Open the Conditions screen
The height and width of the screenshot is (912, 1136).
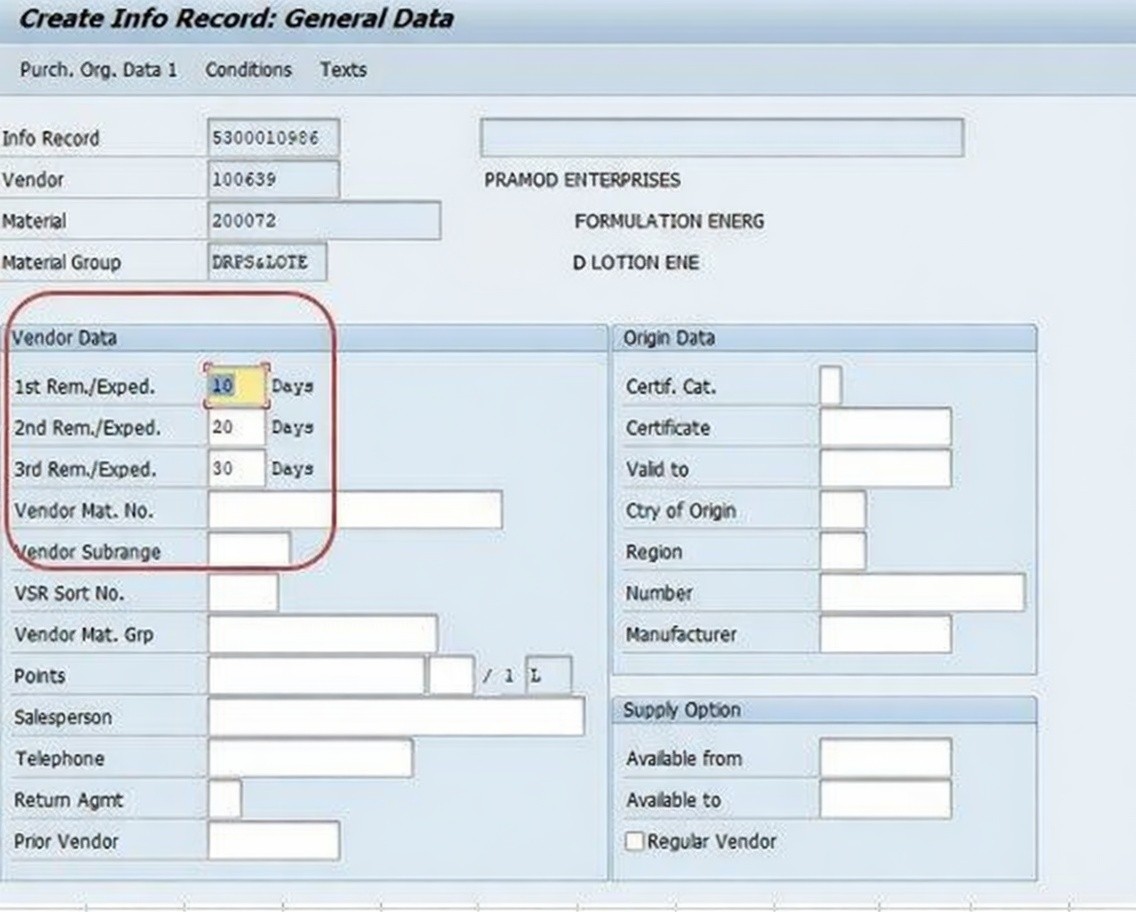(248, 70)
